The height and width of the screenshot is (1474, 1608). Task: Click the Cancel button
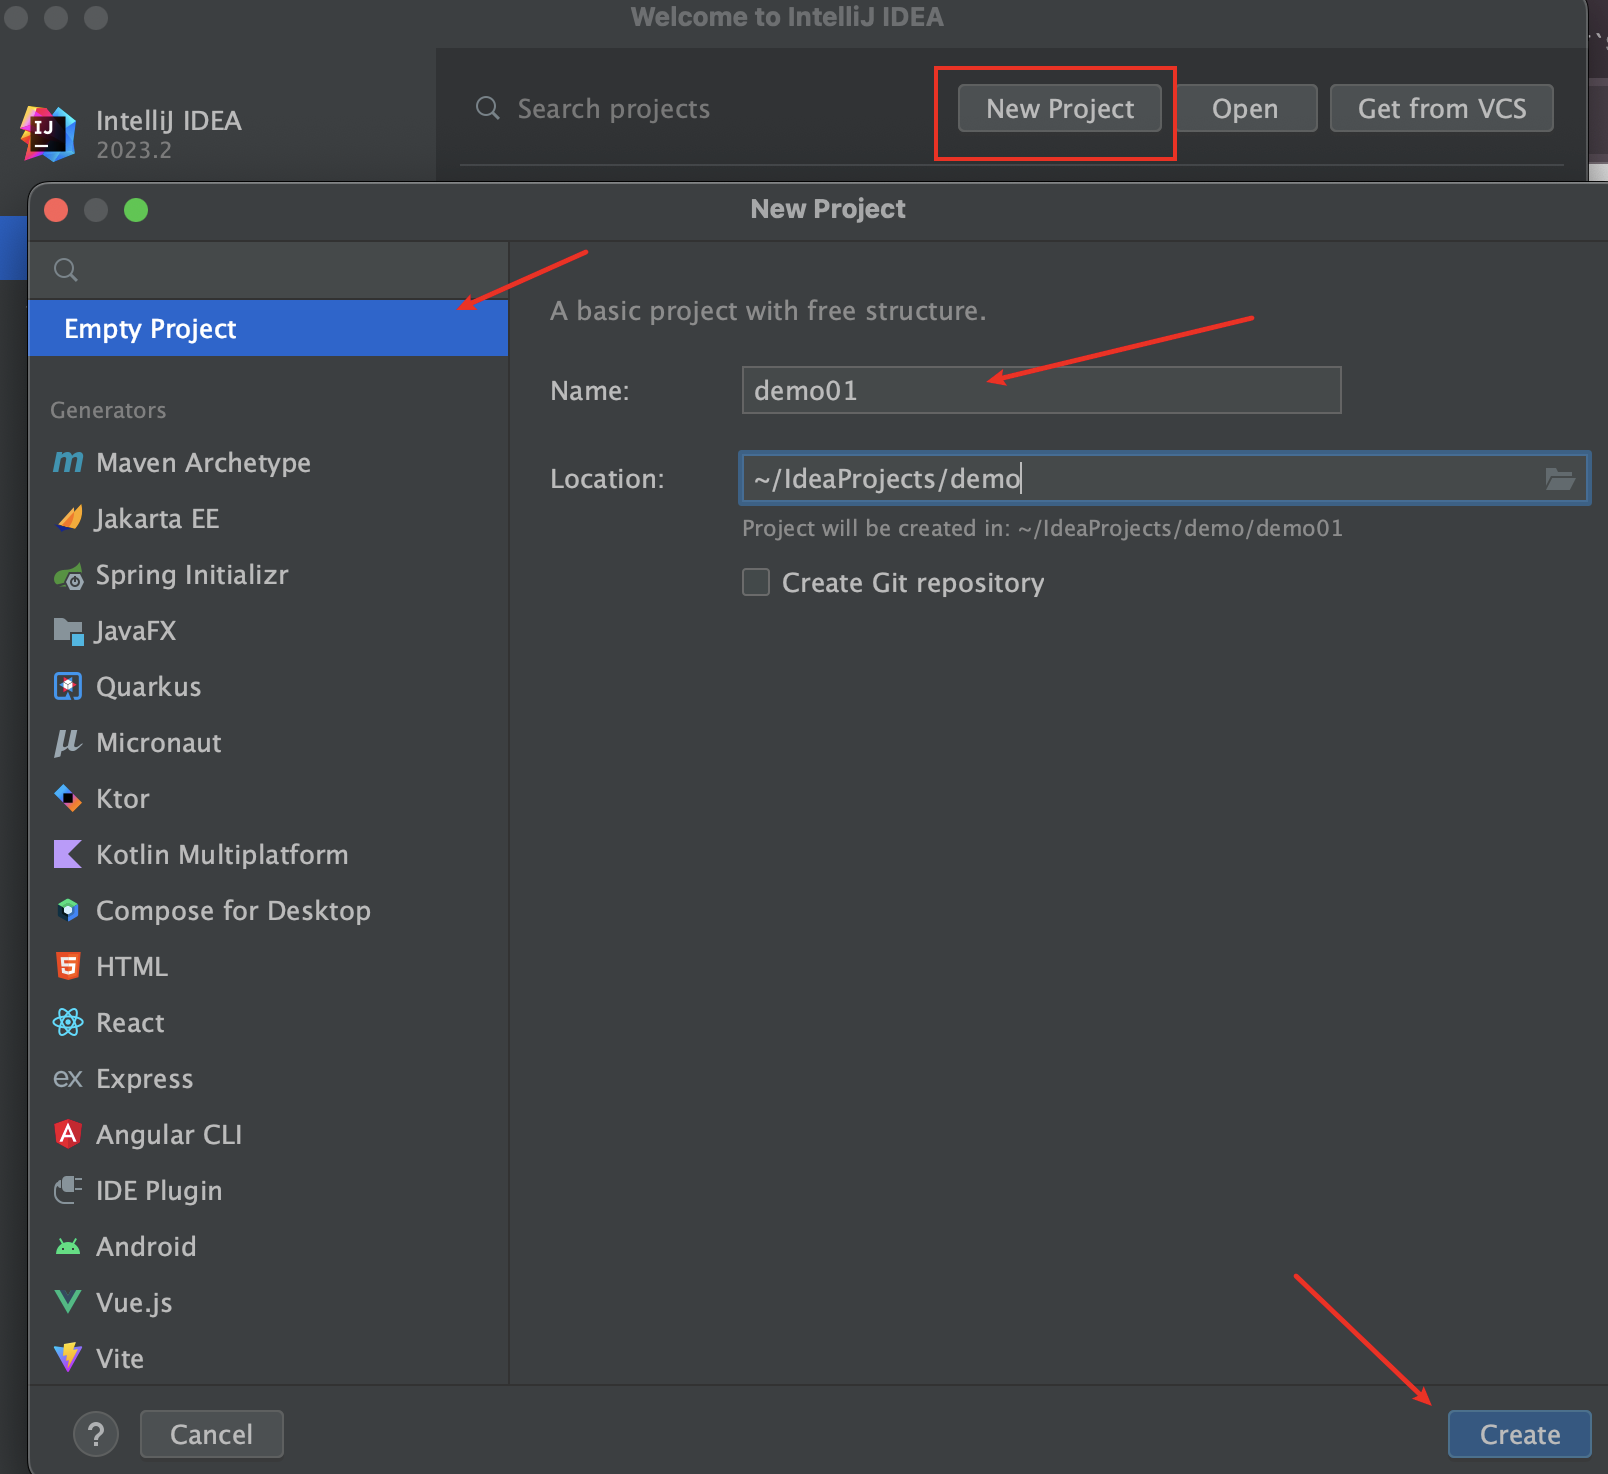(x=212, y=1435)
